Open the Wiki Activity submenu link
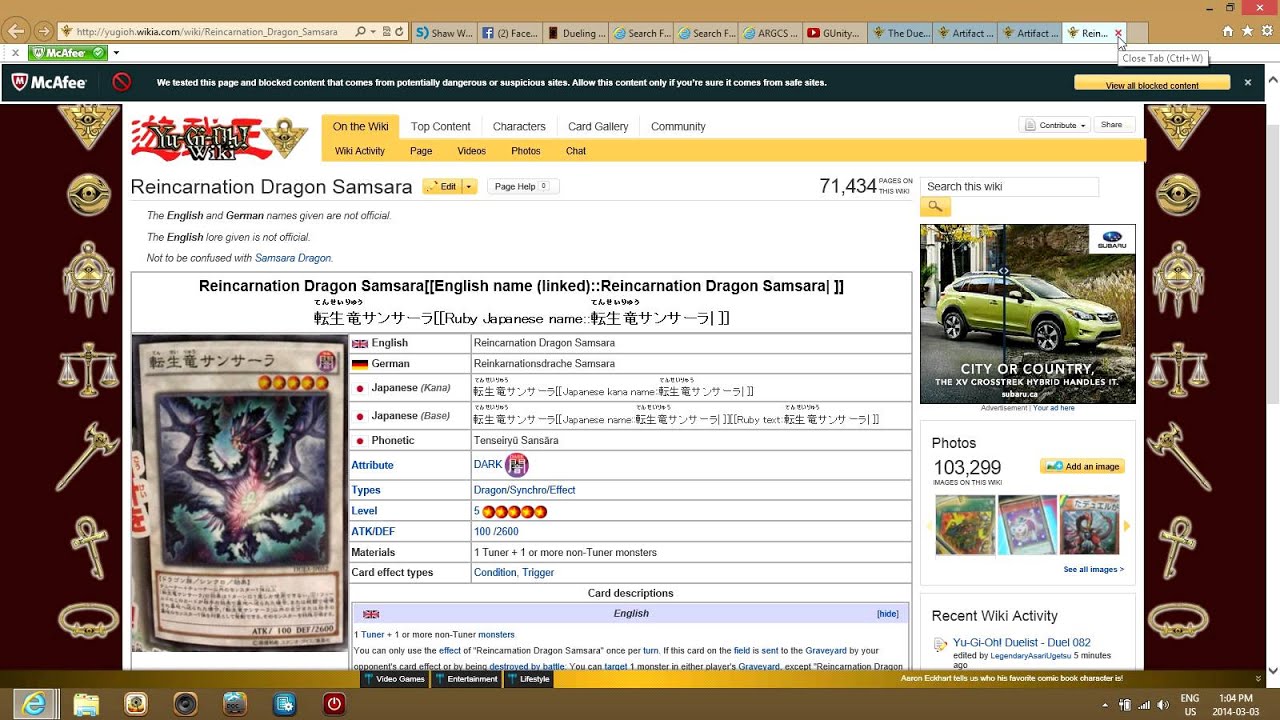Image resolution: width=1280 pixels, height=720 pixels. [x=360, y=151]
